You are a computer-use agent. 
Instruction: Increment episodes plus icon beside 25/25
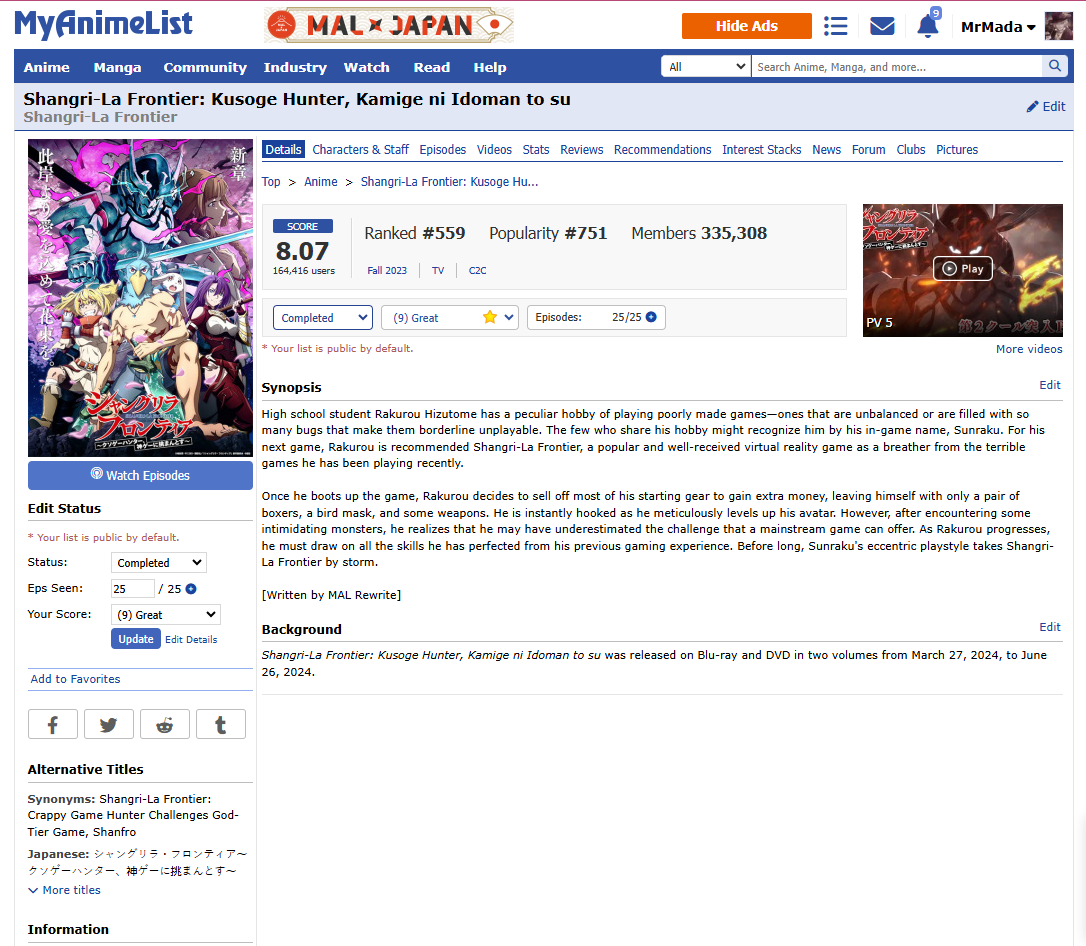pos(651,317)
